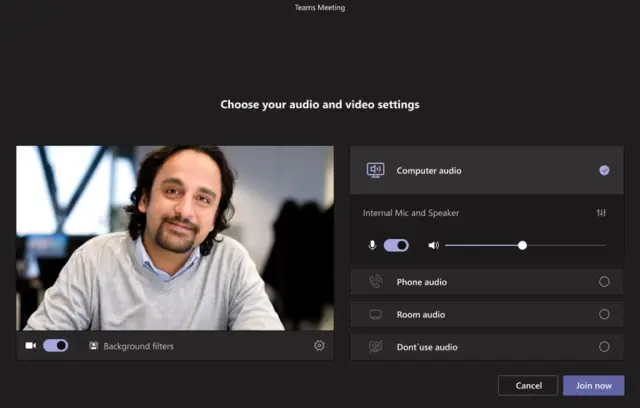This screenshot has width=640, height=408.
Task: Choose the Don't use audio radio button
Action: click(604, 347)
